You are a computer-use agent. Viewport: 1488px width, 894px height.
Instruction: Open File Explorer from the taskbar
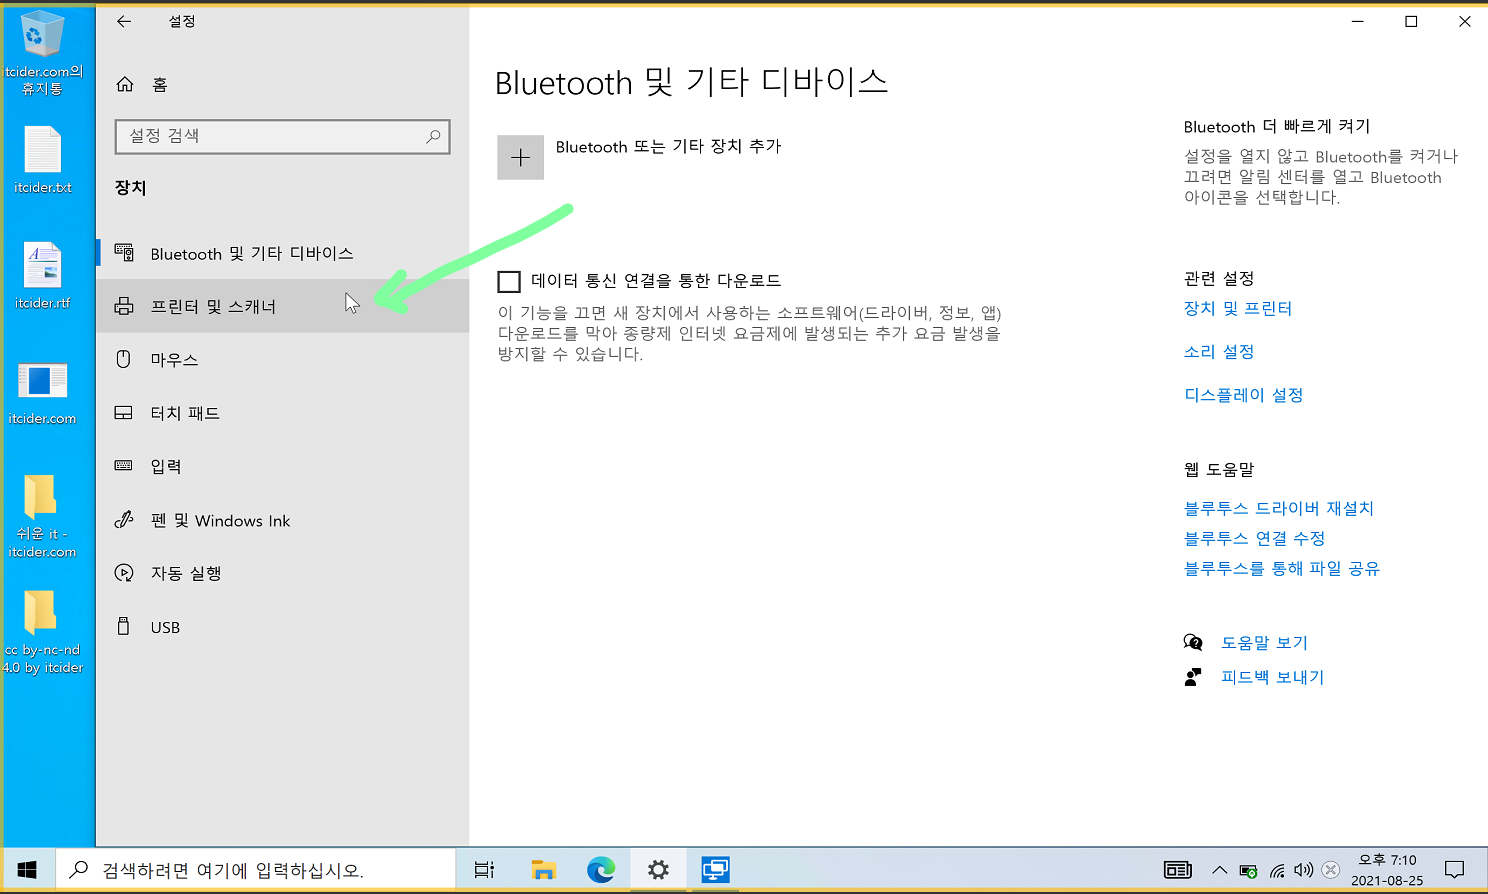(x=543, y=870)
